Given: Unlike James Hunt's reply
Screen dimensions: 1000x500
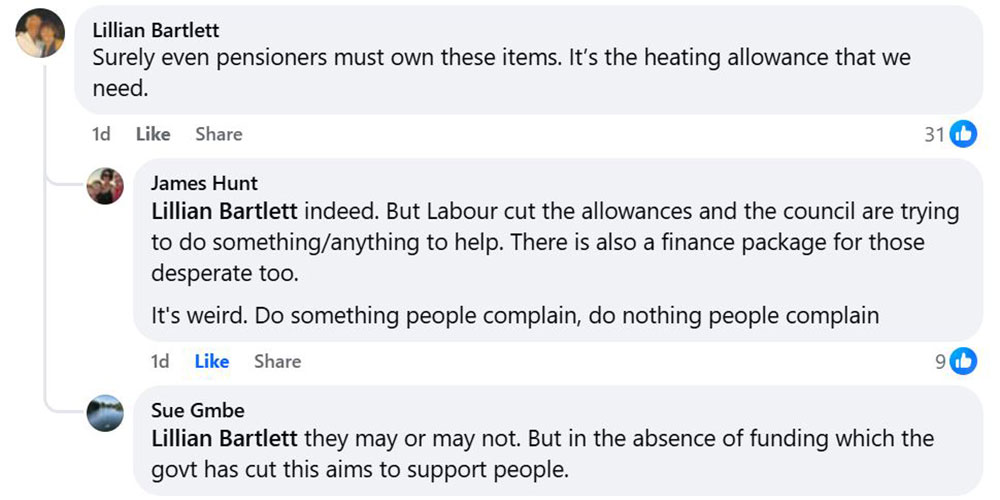Looking at the screenshot, I should tap(211, 361).
